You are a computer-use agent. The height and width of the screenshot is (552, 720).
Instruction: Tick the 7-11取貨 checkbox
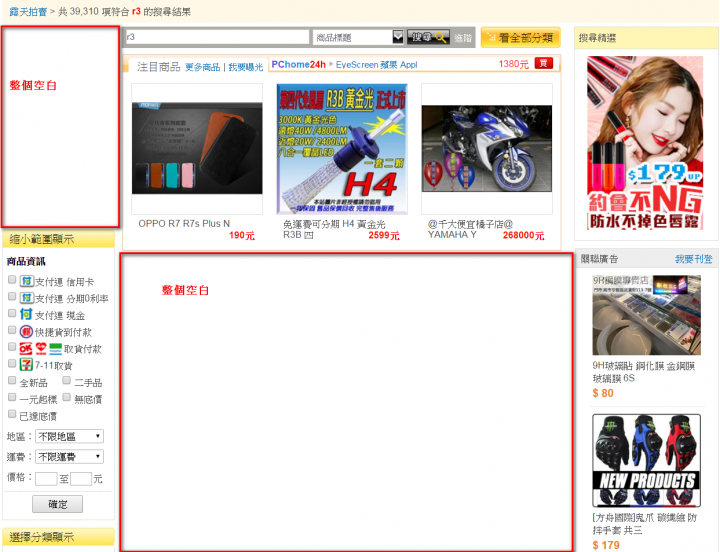tap(12, 364)
